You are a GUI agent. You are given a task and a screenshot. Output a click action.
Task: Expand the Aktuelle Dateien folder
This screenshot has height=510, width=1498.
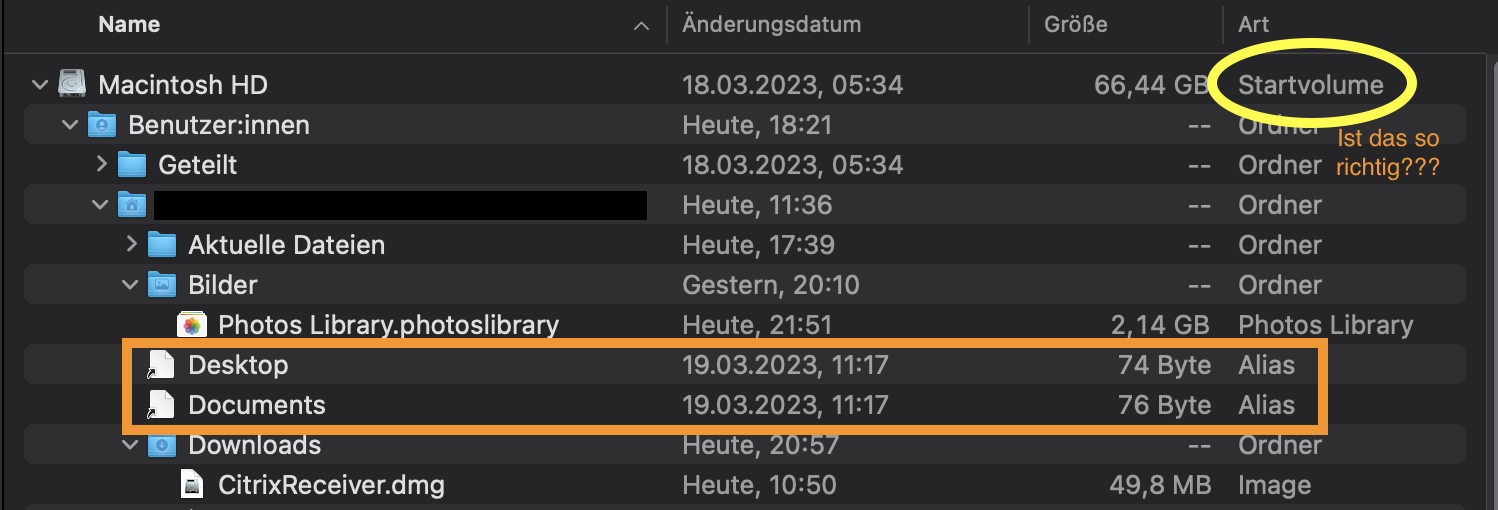coord(130,245)
